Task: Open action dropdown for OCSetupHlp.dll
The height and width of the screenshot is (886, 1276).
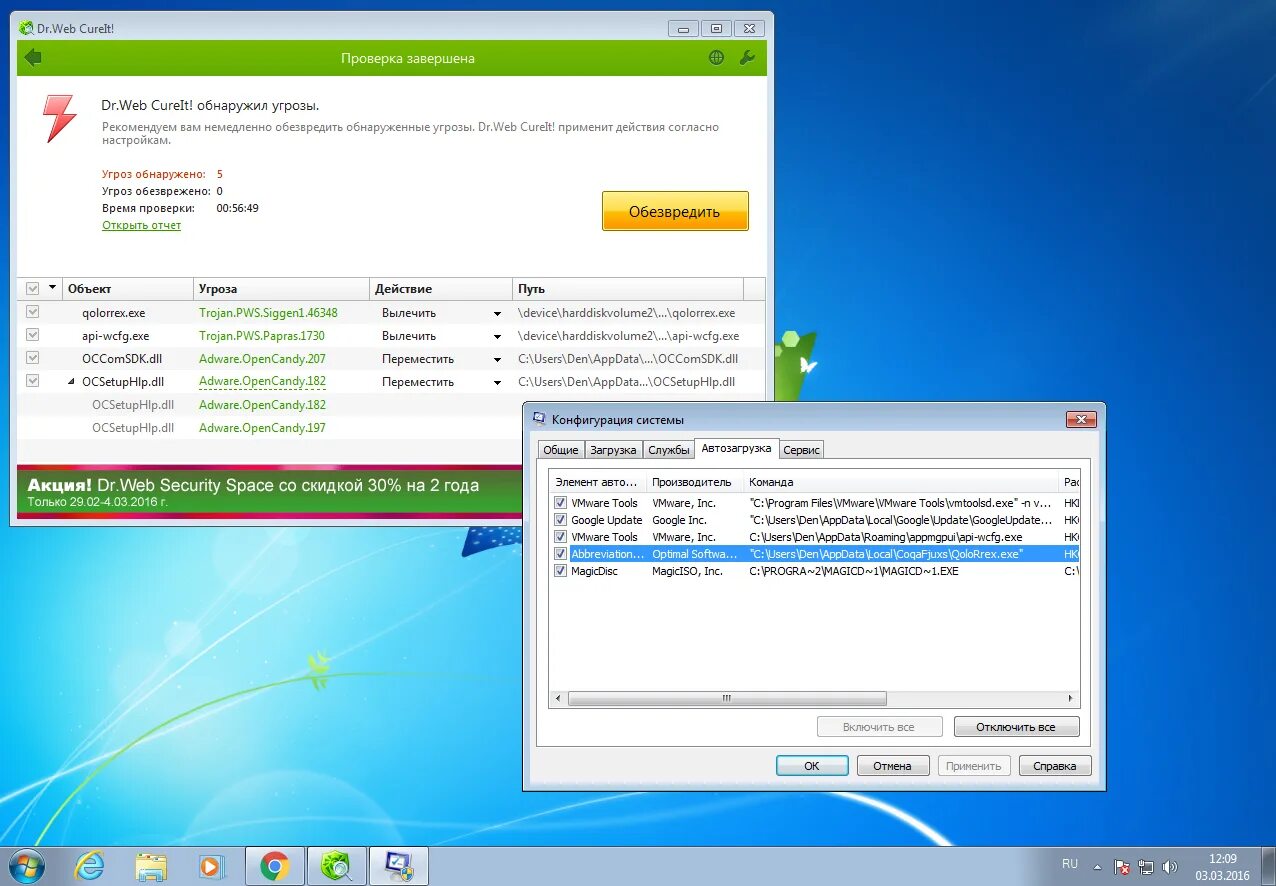Action: (497, 382)
